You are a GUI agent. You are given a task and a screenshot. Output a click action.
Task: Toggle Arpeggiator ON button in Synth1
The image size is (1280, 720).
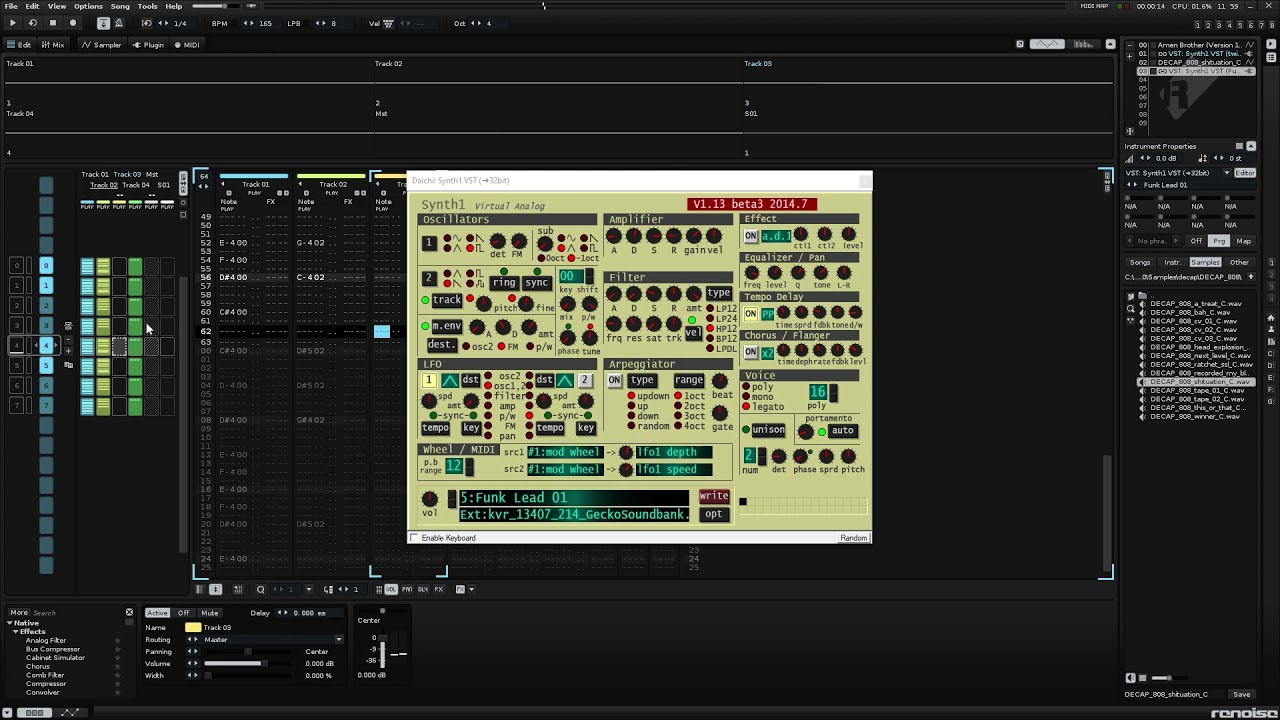(614, 380)
